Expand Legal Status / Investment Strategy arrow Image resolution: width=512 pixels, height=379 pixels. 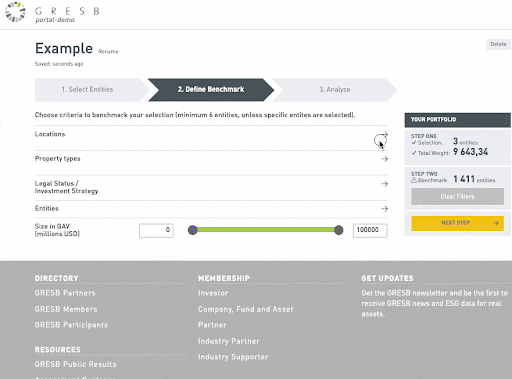pos(385,184)
